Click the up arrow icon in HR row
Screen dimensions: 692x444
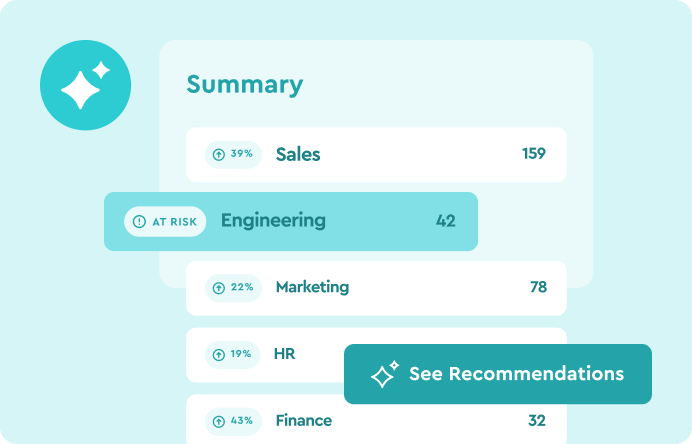pos(219,354)
